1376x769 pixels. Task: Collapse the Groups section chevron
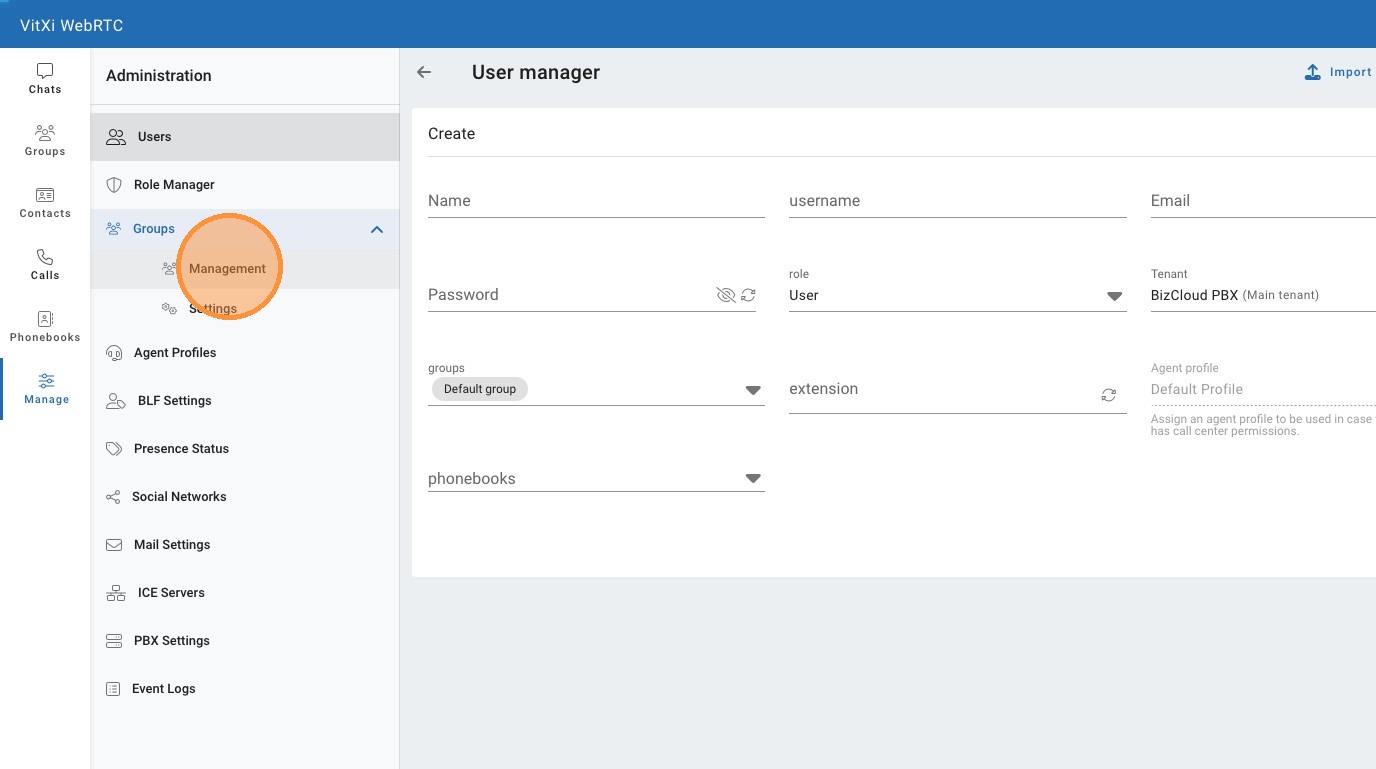click(377, 229)
